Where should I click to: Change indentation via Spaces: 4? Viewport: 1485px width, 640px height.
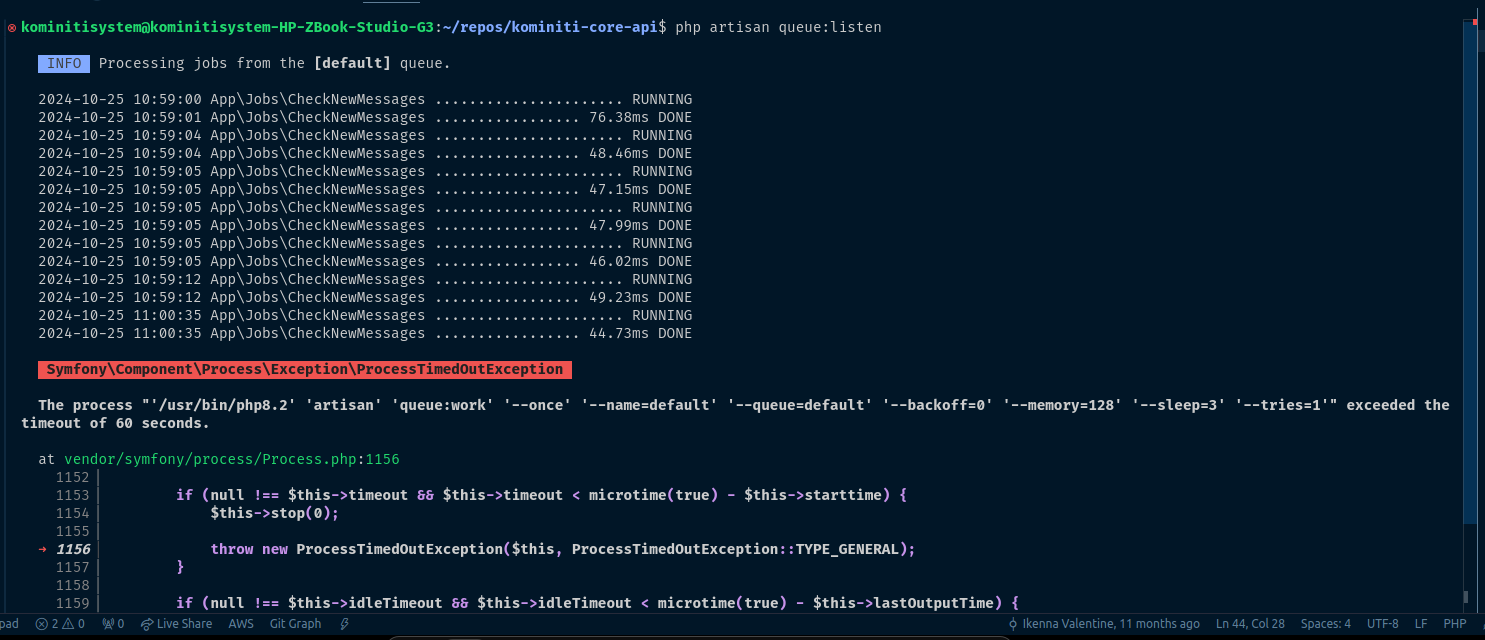pos(1325,623)
